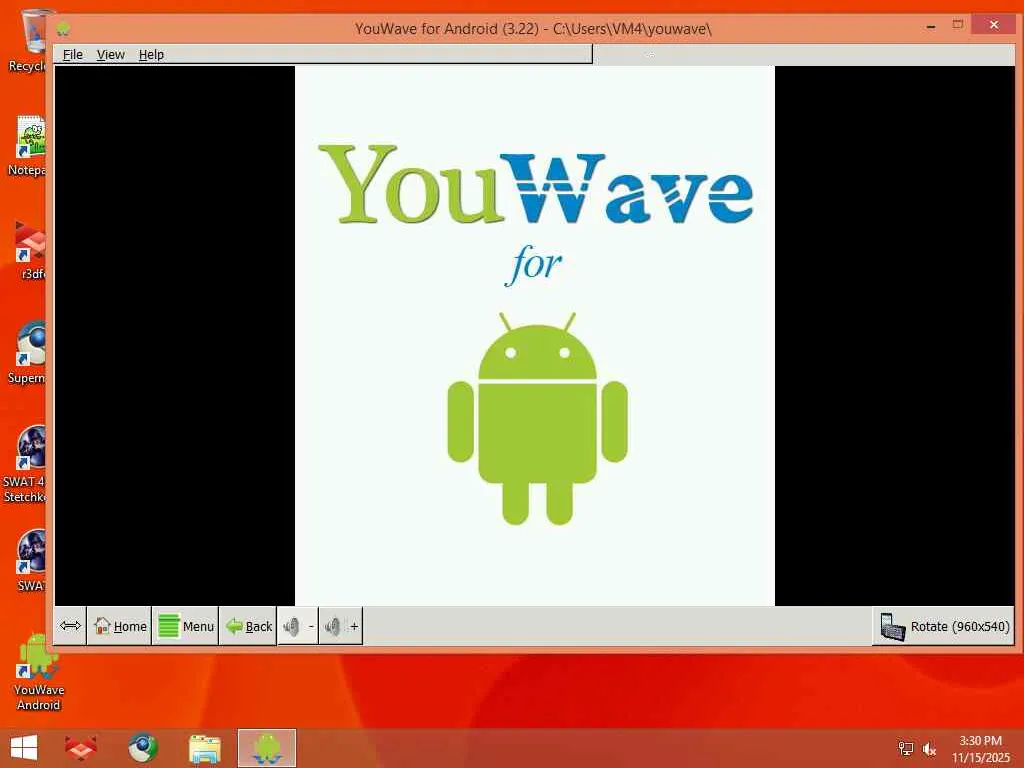
Task: Click the double-arrow resize toolbar button
Action: [70, 626]
